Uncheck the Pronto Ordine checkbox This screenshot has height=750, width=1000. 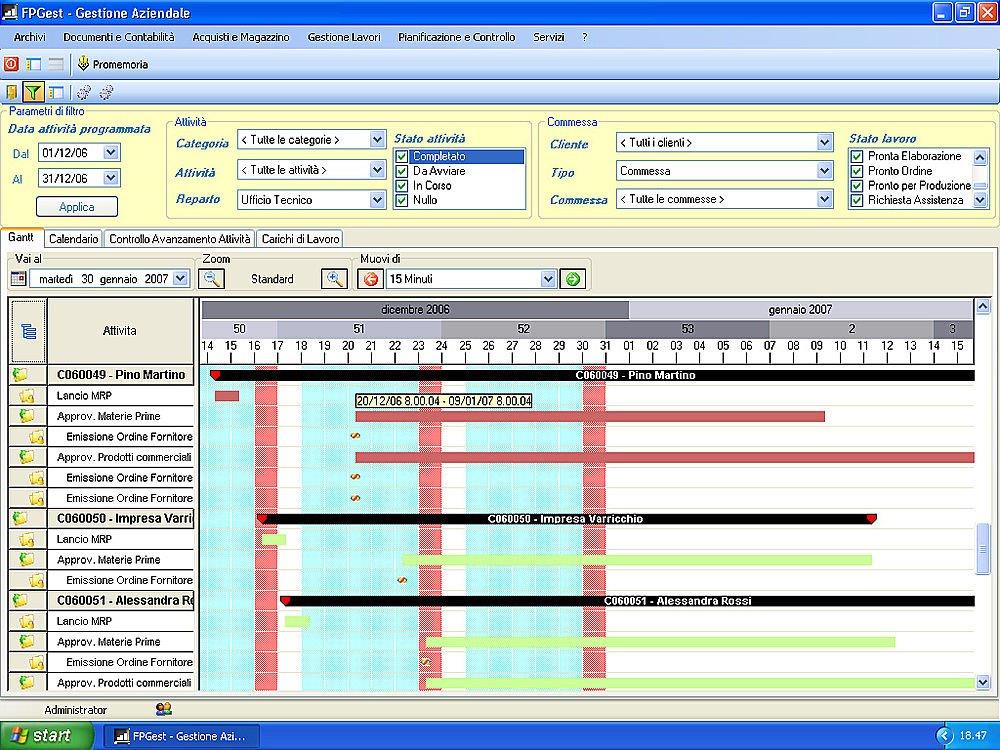click(855, 170)
